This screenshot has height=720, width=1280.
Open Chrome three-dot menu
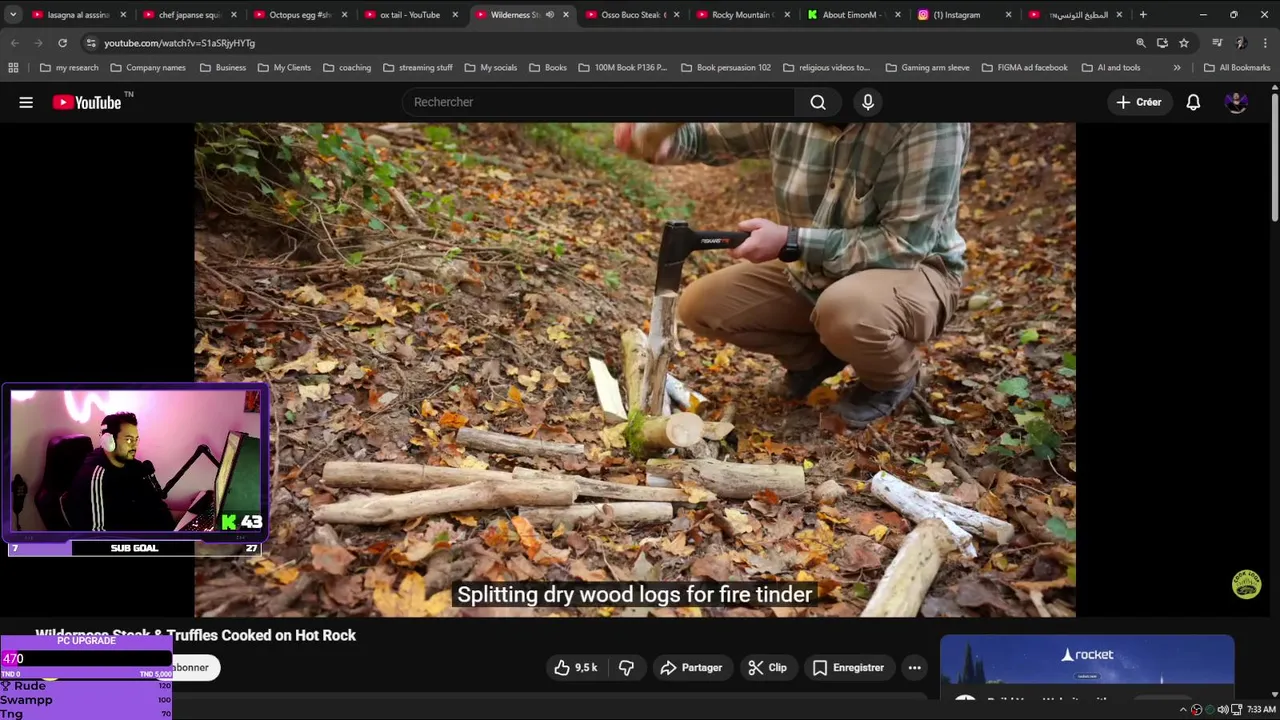click(1265, 43)
